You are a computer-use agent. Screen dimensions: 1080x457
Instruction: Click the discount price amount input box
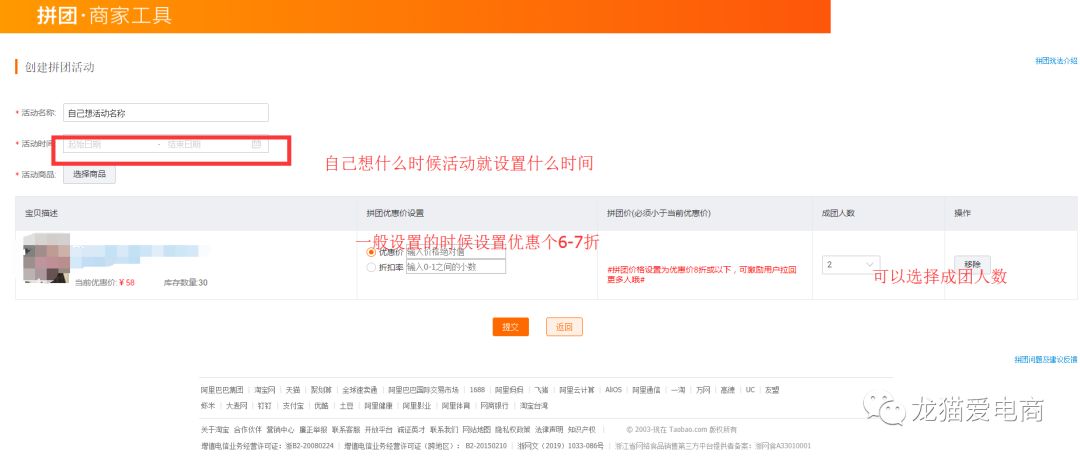click(x=455, y=252)
